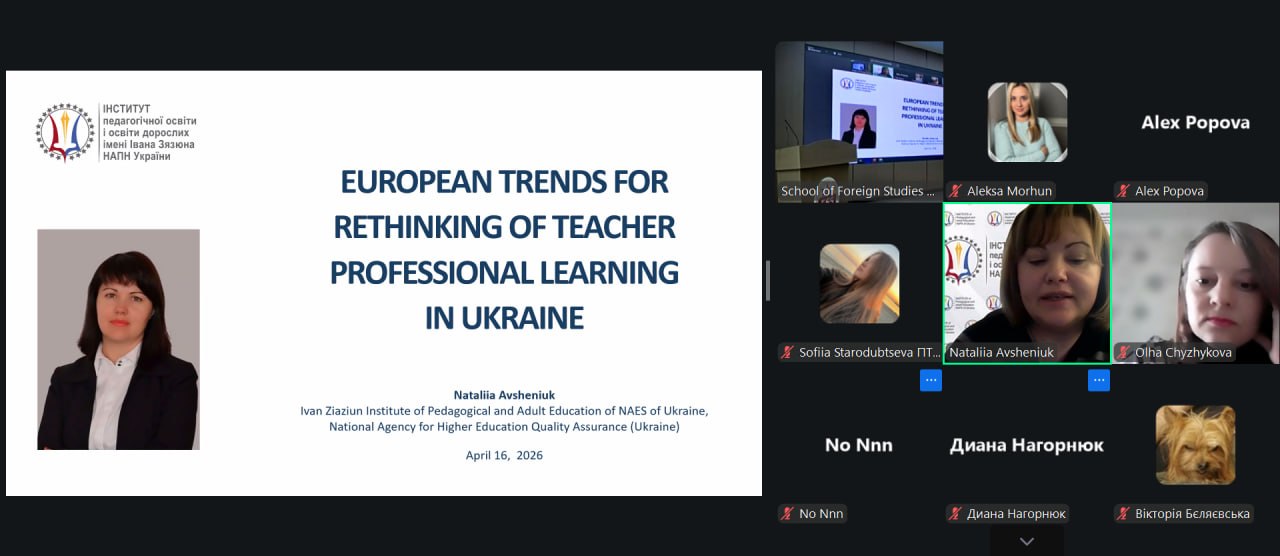Open more options below Sofiia Starodubtseva's tile

pos(931,380)
